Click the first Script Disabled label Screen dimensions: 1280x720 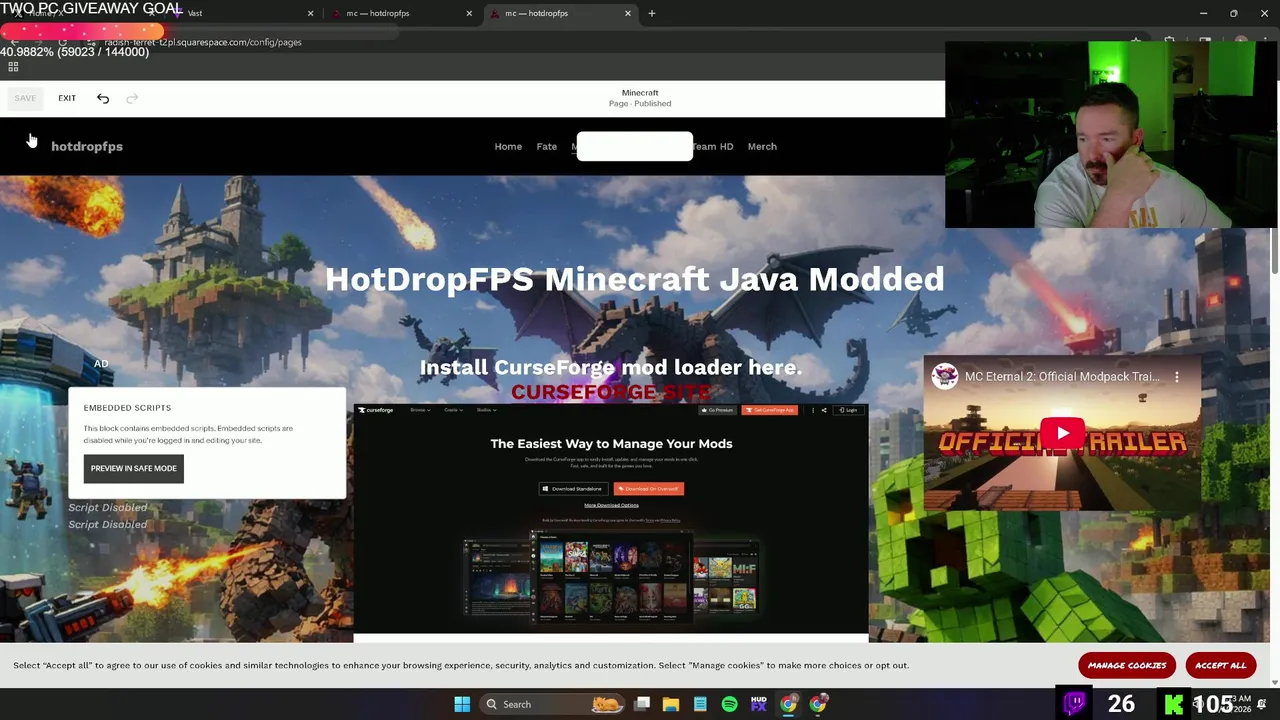108,507
